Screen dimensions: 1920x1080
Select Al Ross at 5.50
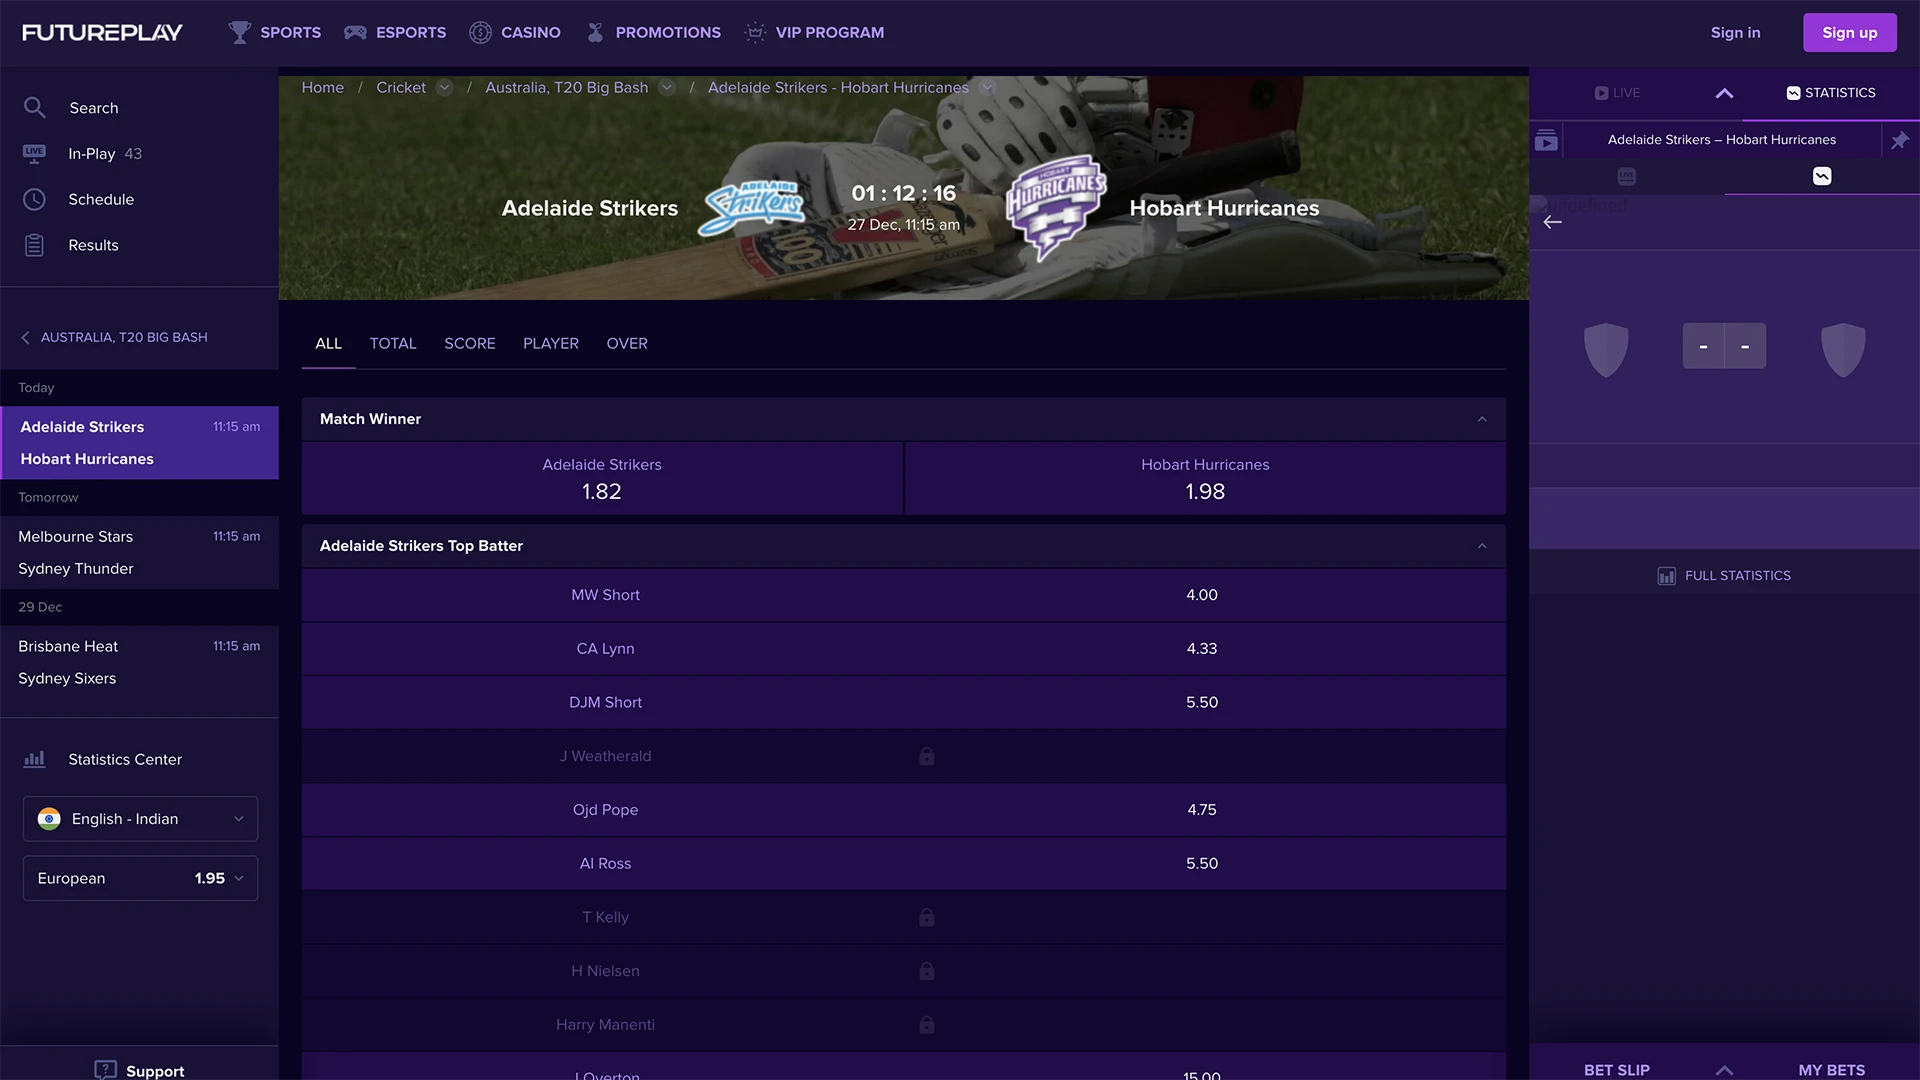coord(904,864)
